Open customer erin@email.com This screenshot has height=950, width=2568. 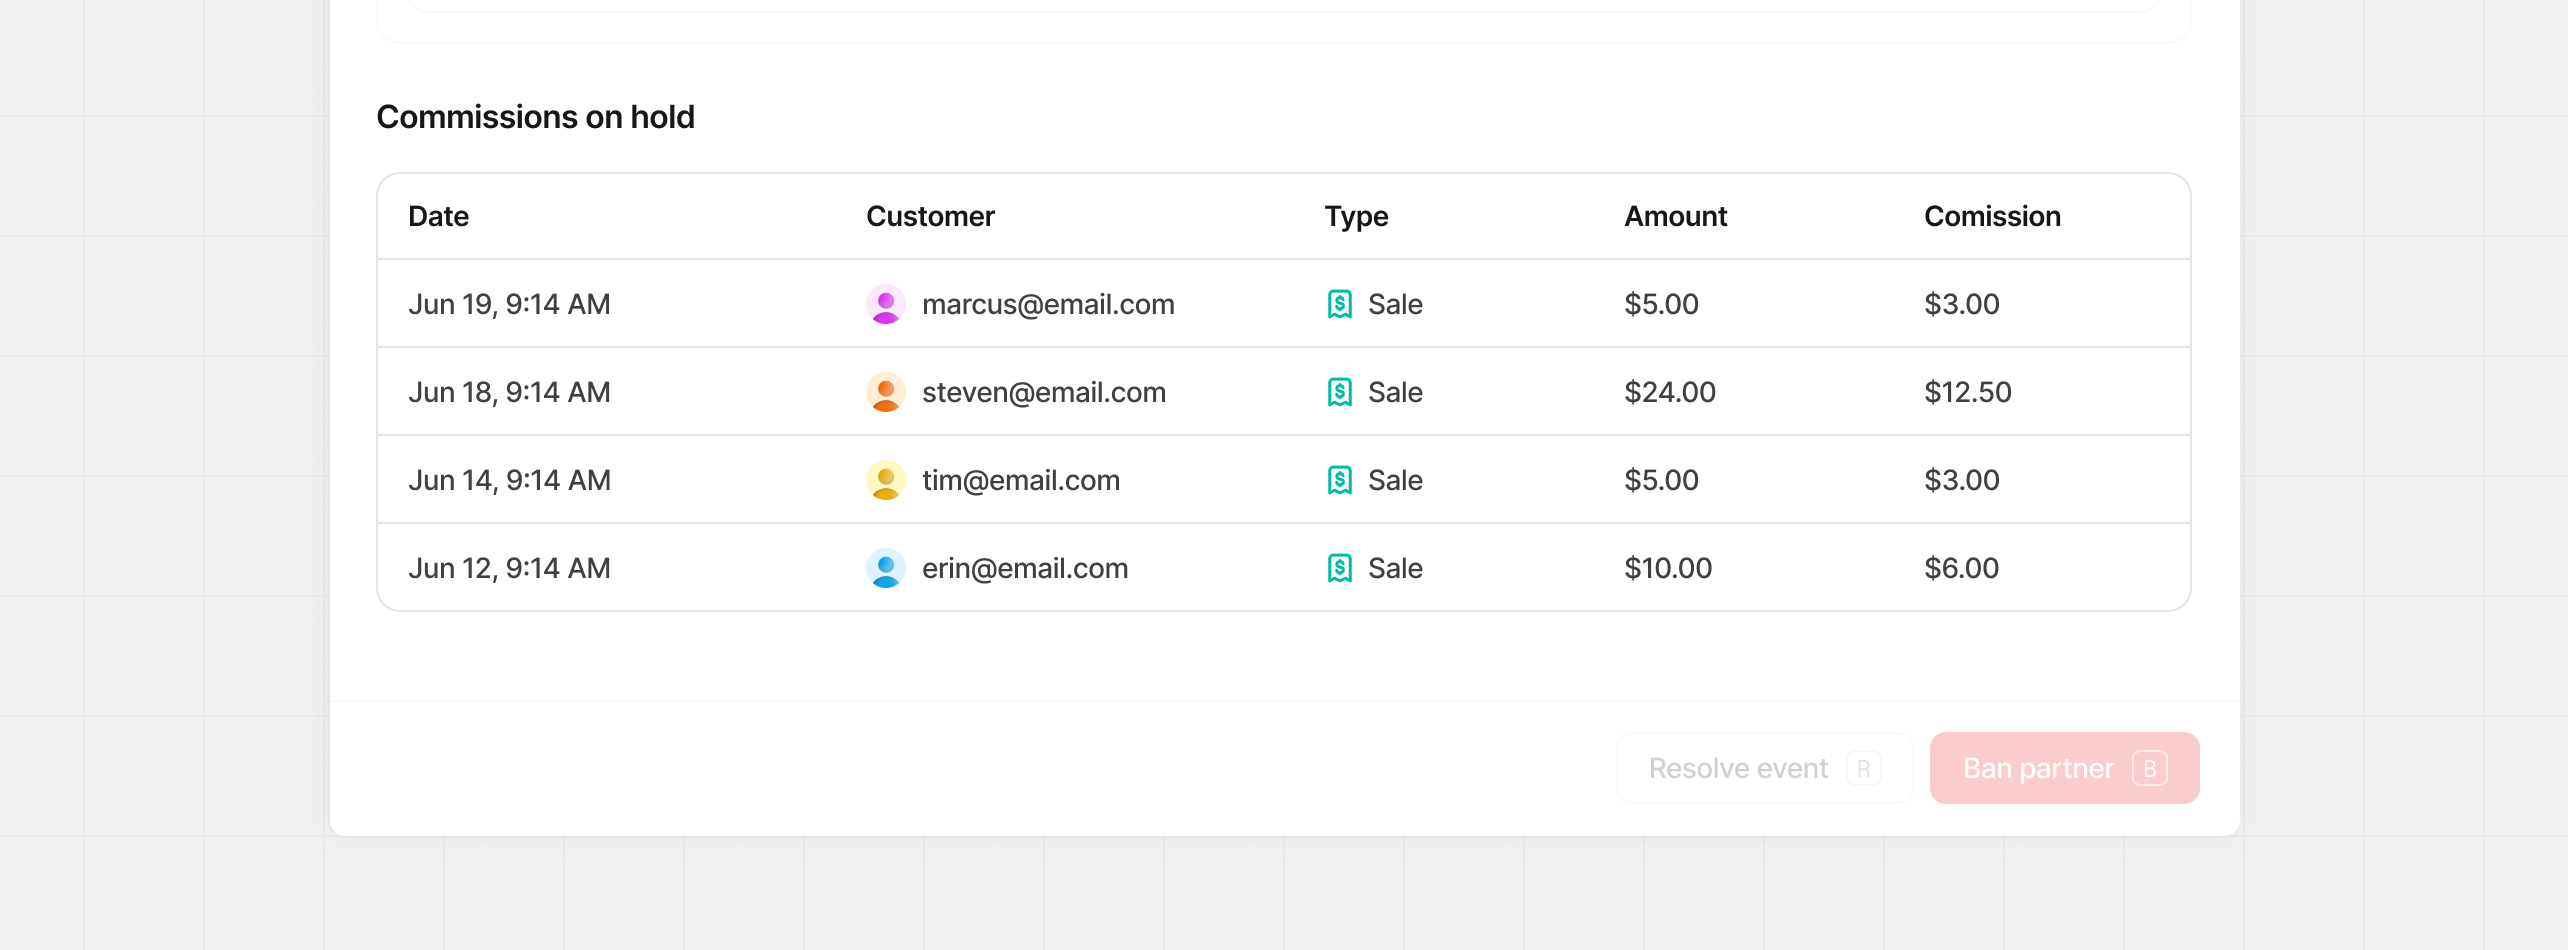tap(1024, 568)
